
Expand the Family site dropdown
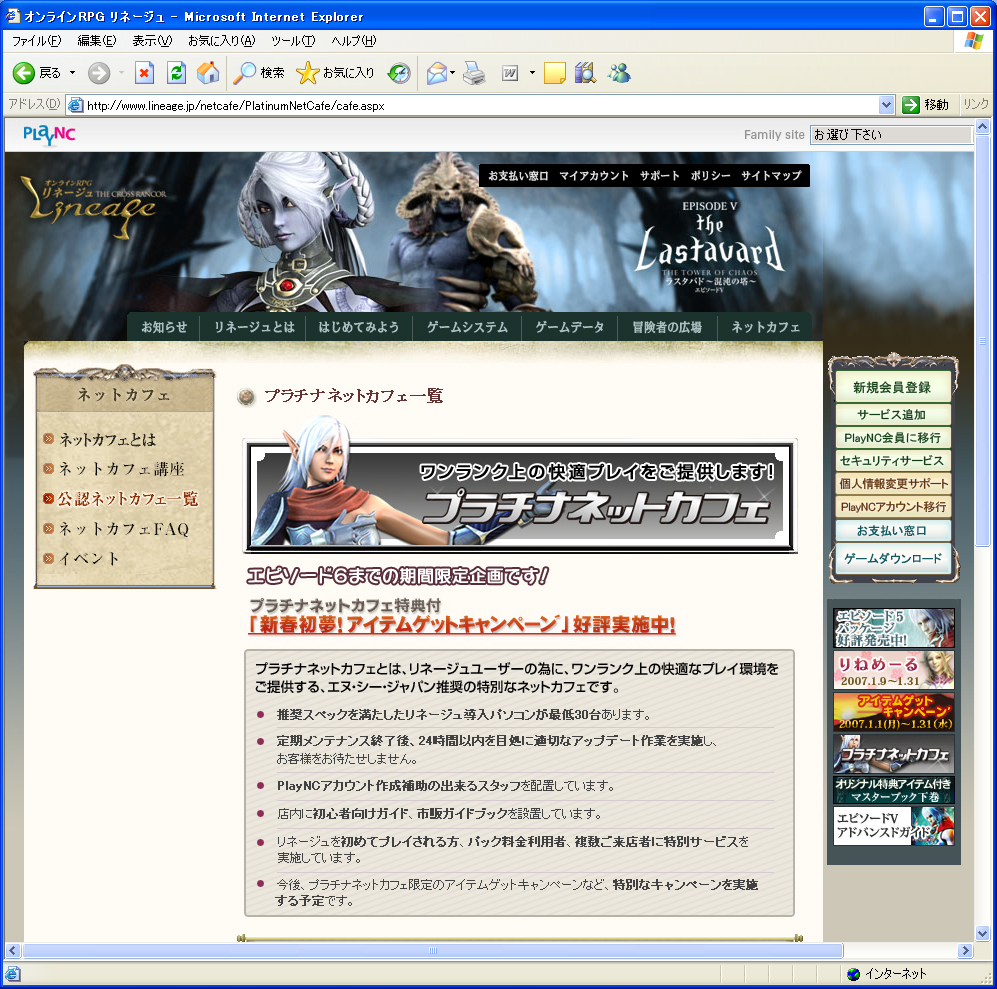point(890,135)
